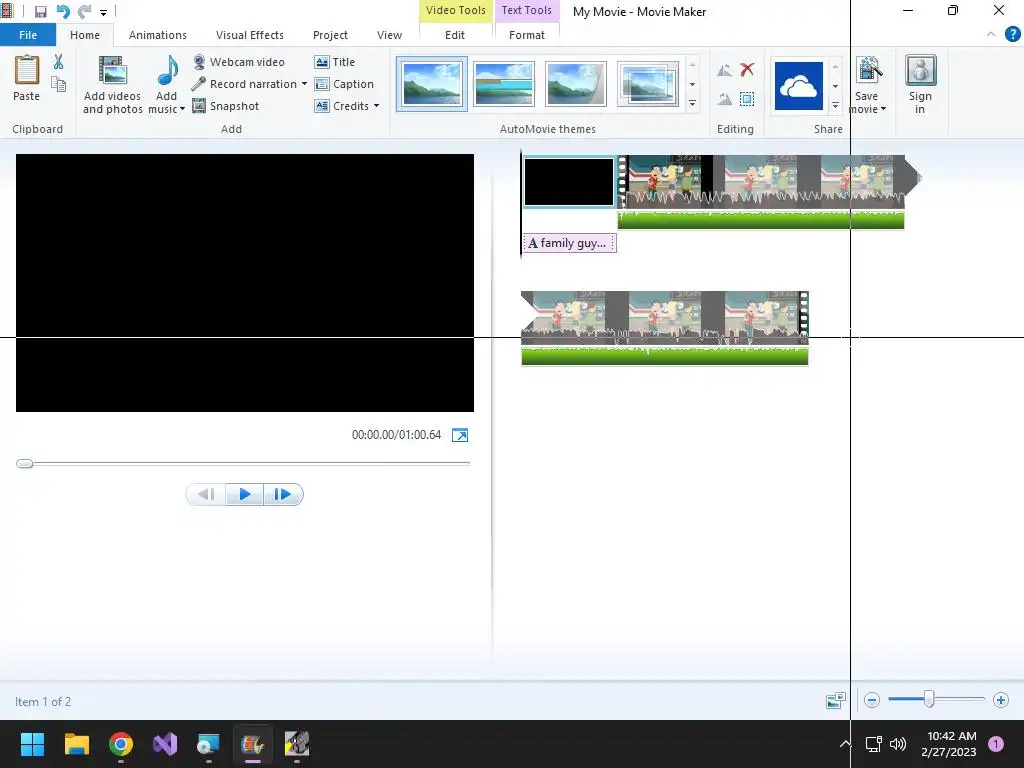Screen dimensions: 1024x768
Task: Click the Copy icon
Action: [59, 84]
